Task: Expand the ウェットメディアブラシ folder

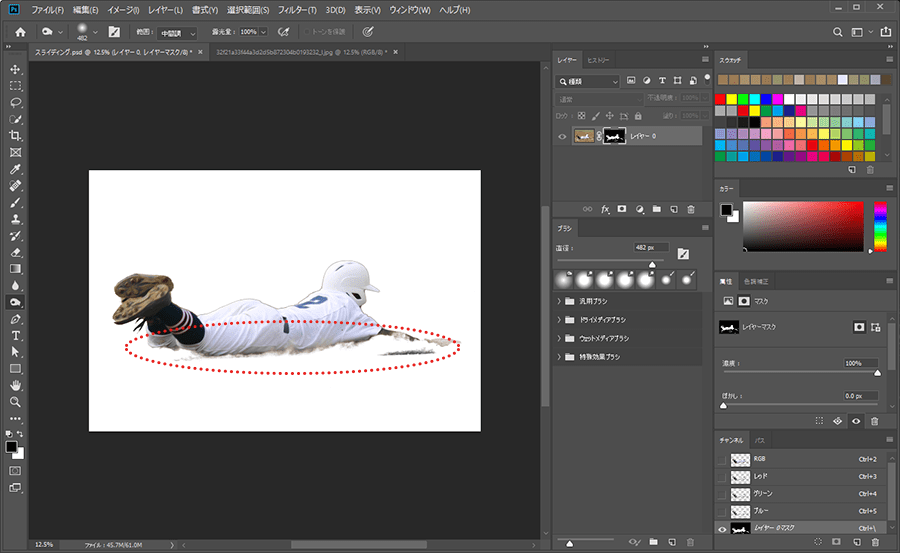Action: pyautogui.click(x=559, y=338)
